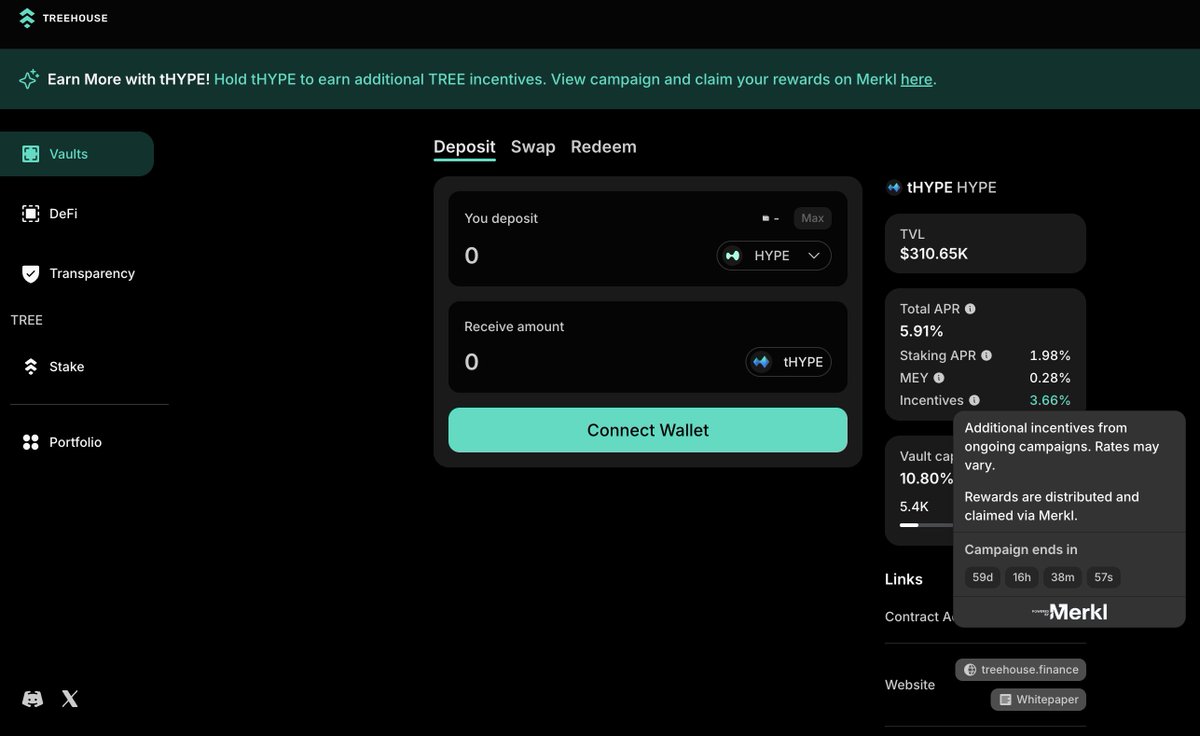The width and height of the screenshot is (1200, 736).
Task: Open the Merkl 'here' link in the banner
Action: (x=916, y=79)
